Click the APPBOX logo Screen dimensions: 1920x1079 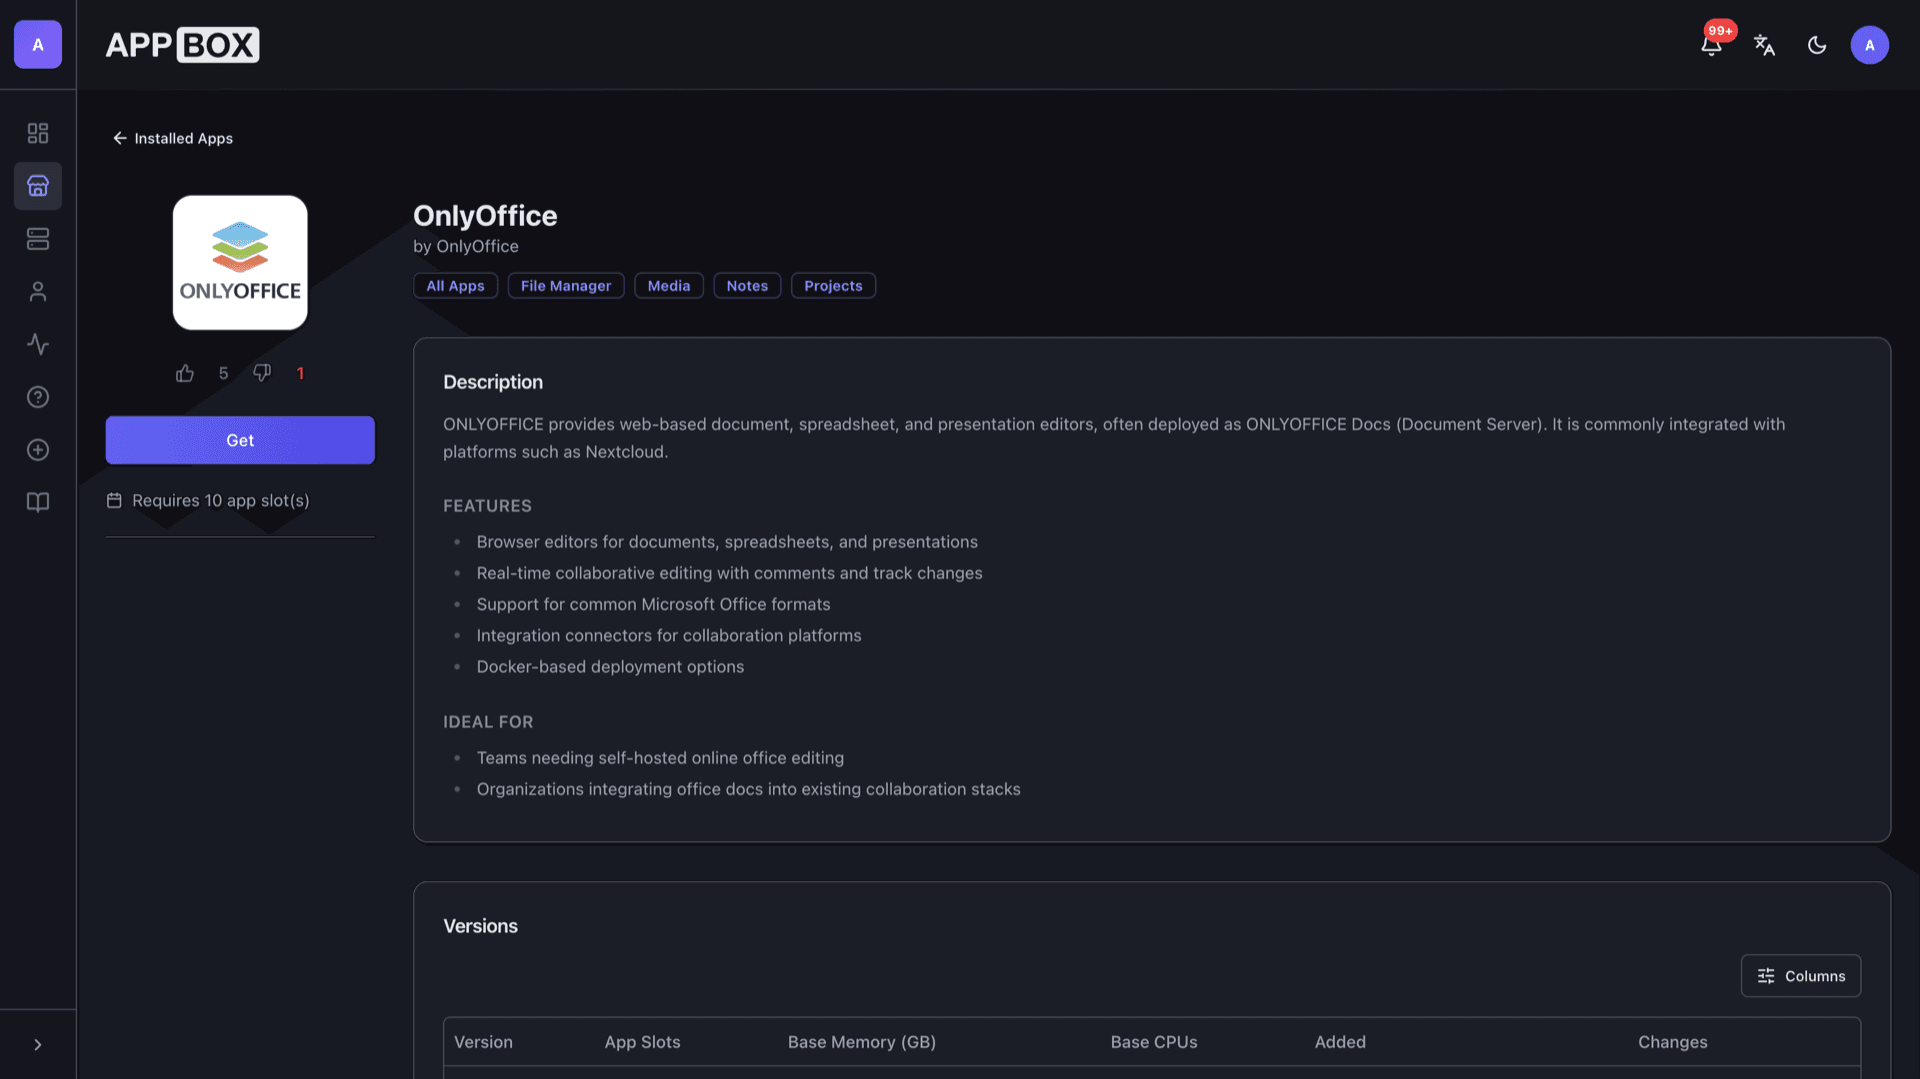pos(182,45)
